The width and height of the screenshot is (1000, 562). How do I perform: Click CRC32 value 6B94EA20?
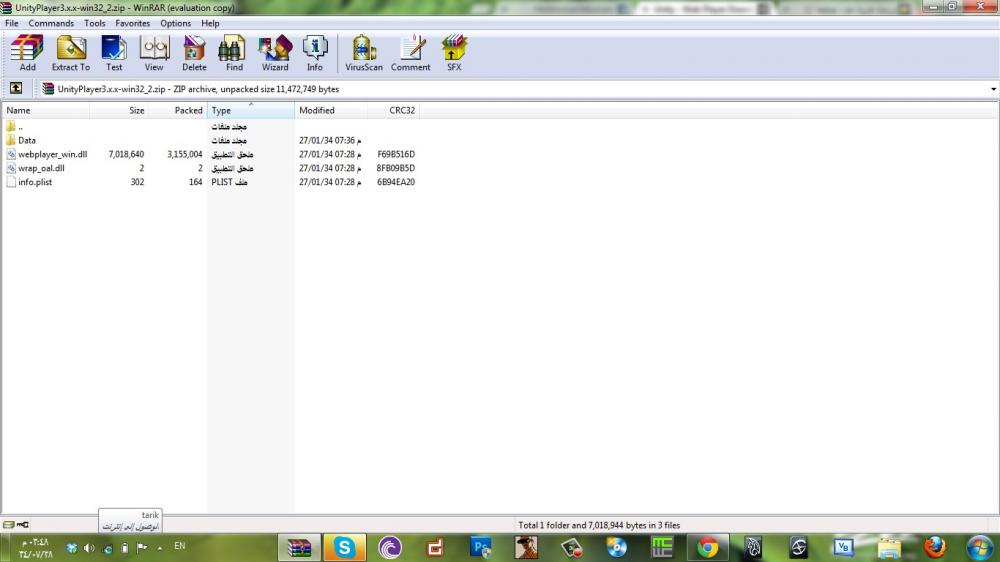coord(396,182)
